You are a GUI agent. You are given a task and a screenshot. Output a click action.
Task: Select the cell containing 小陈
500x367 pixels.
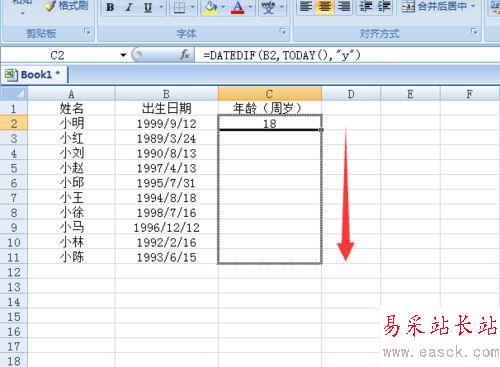click(x=71, y=257)
